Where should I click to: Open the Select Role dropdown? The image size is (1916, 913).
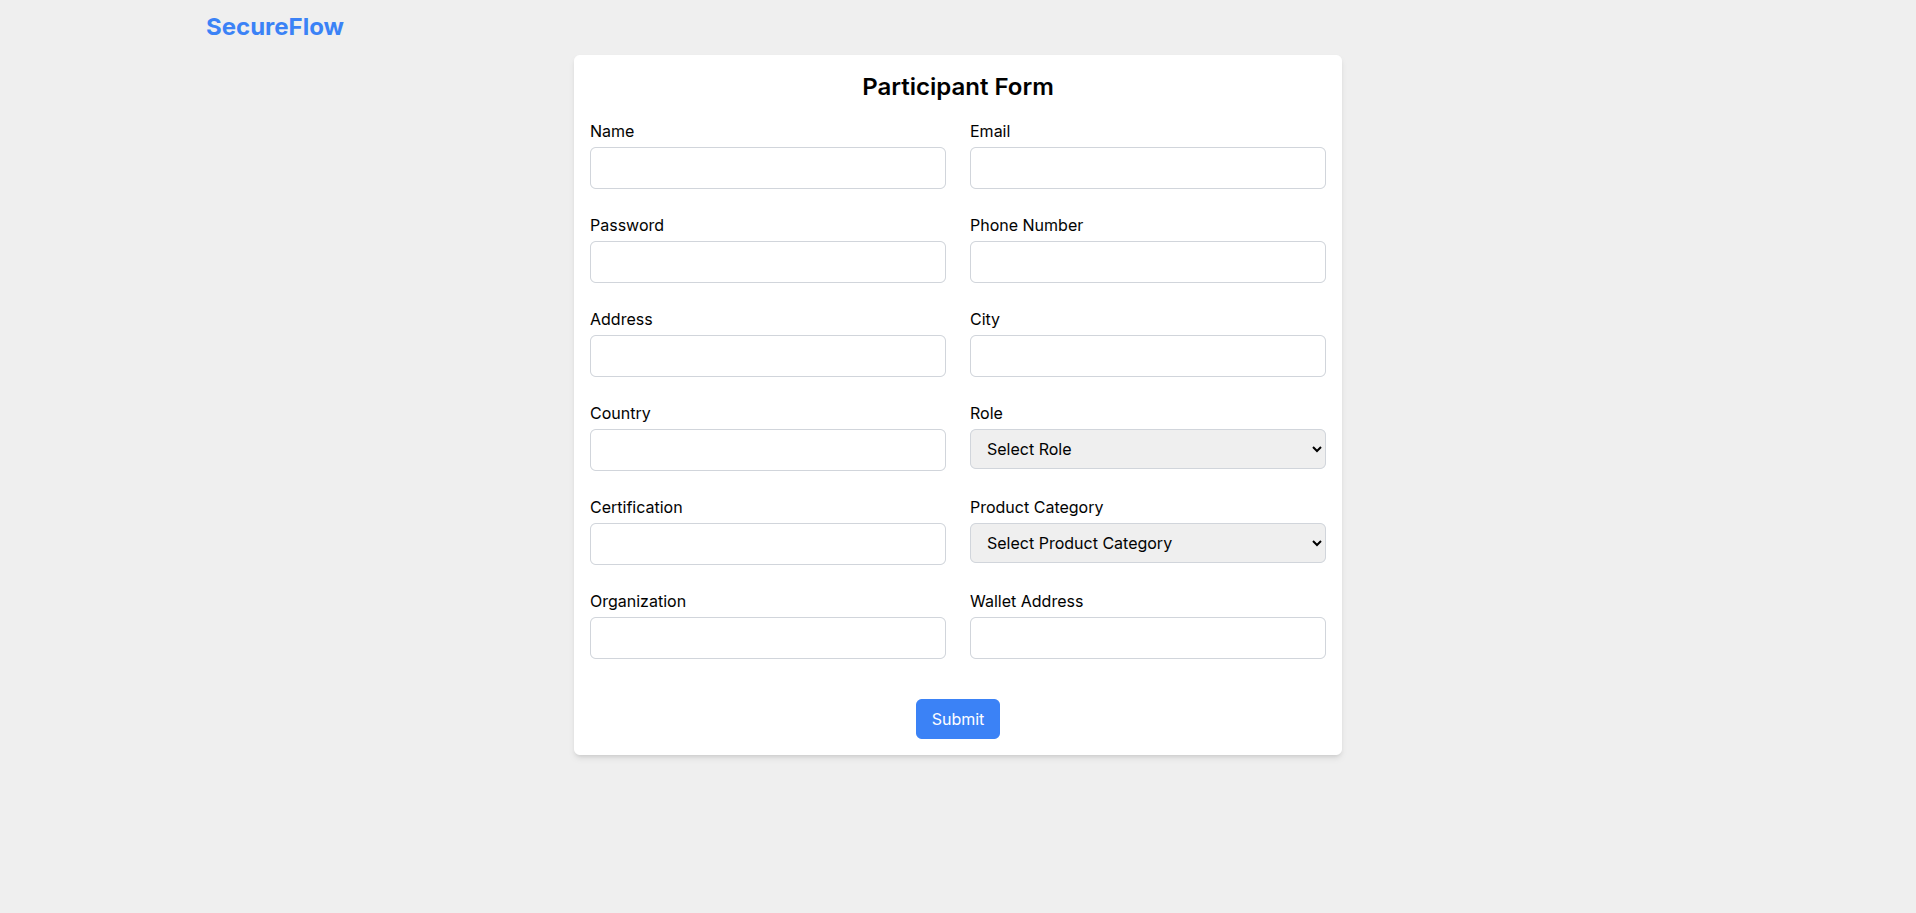[x=1147, y=450]
